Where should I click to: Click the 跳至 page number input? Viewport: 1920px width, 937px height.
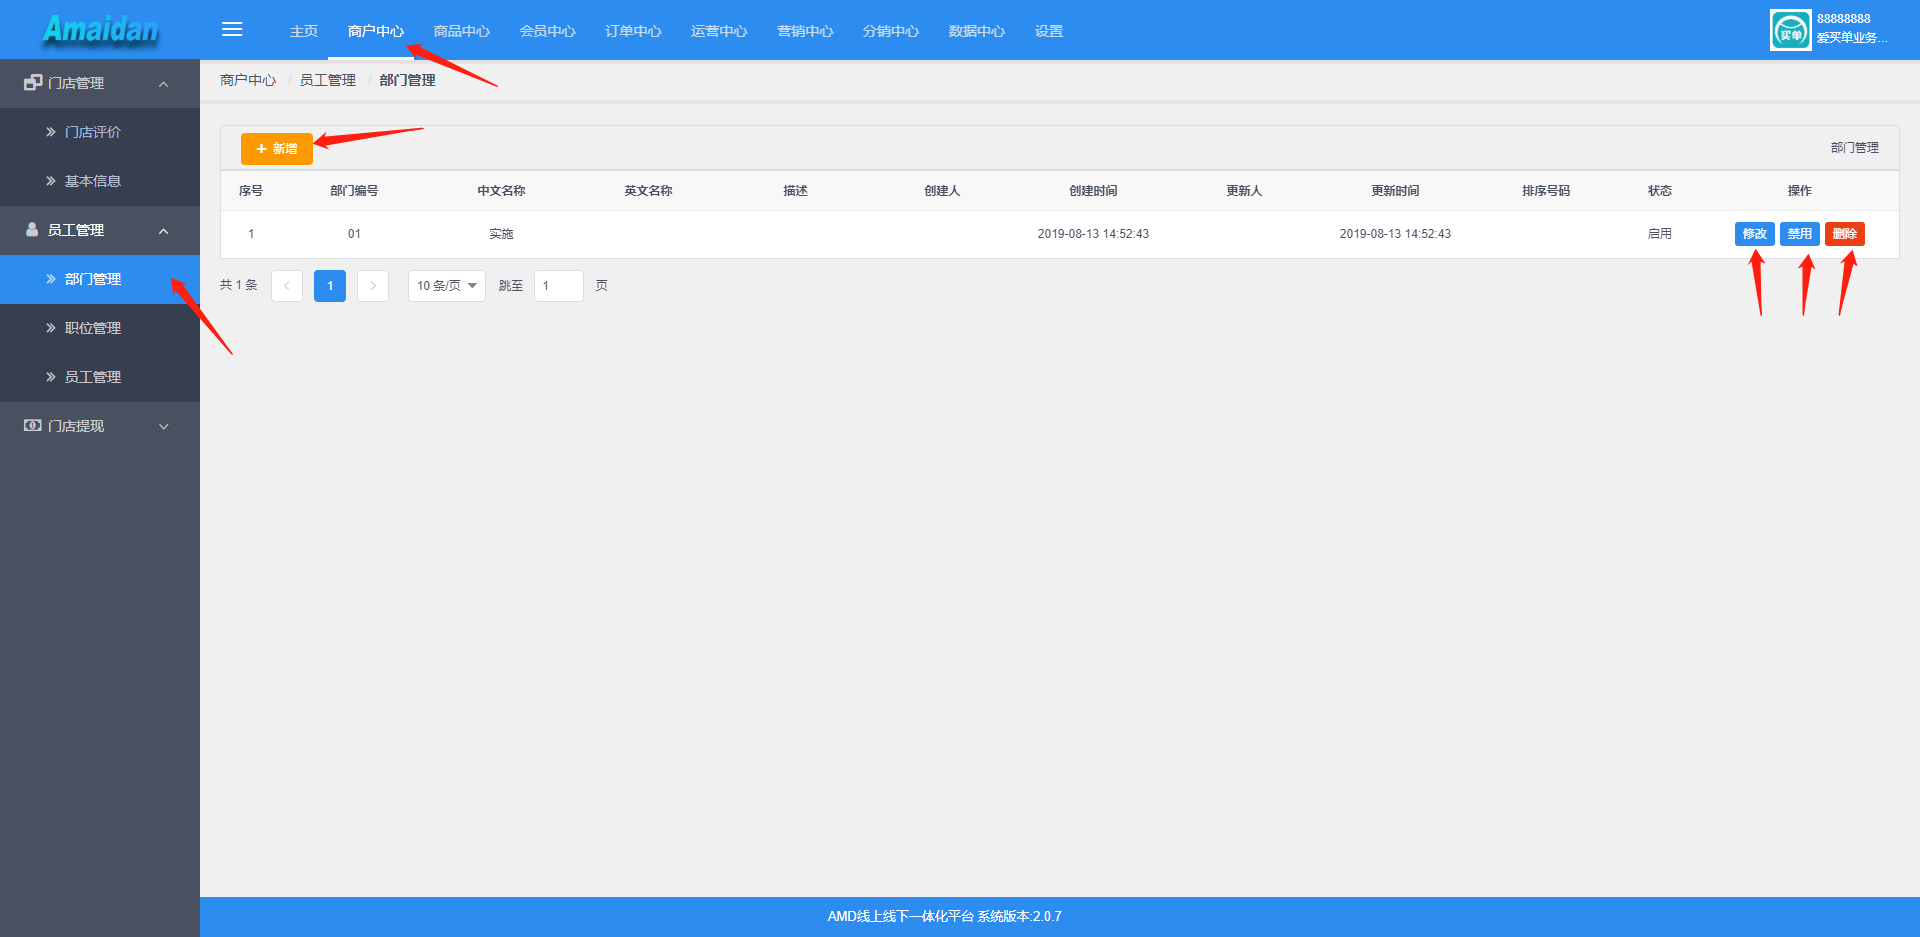pyautogui.click(x=559, y=286)
